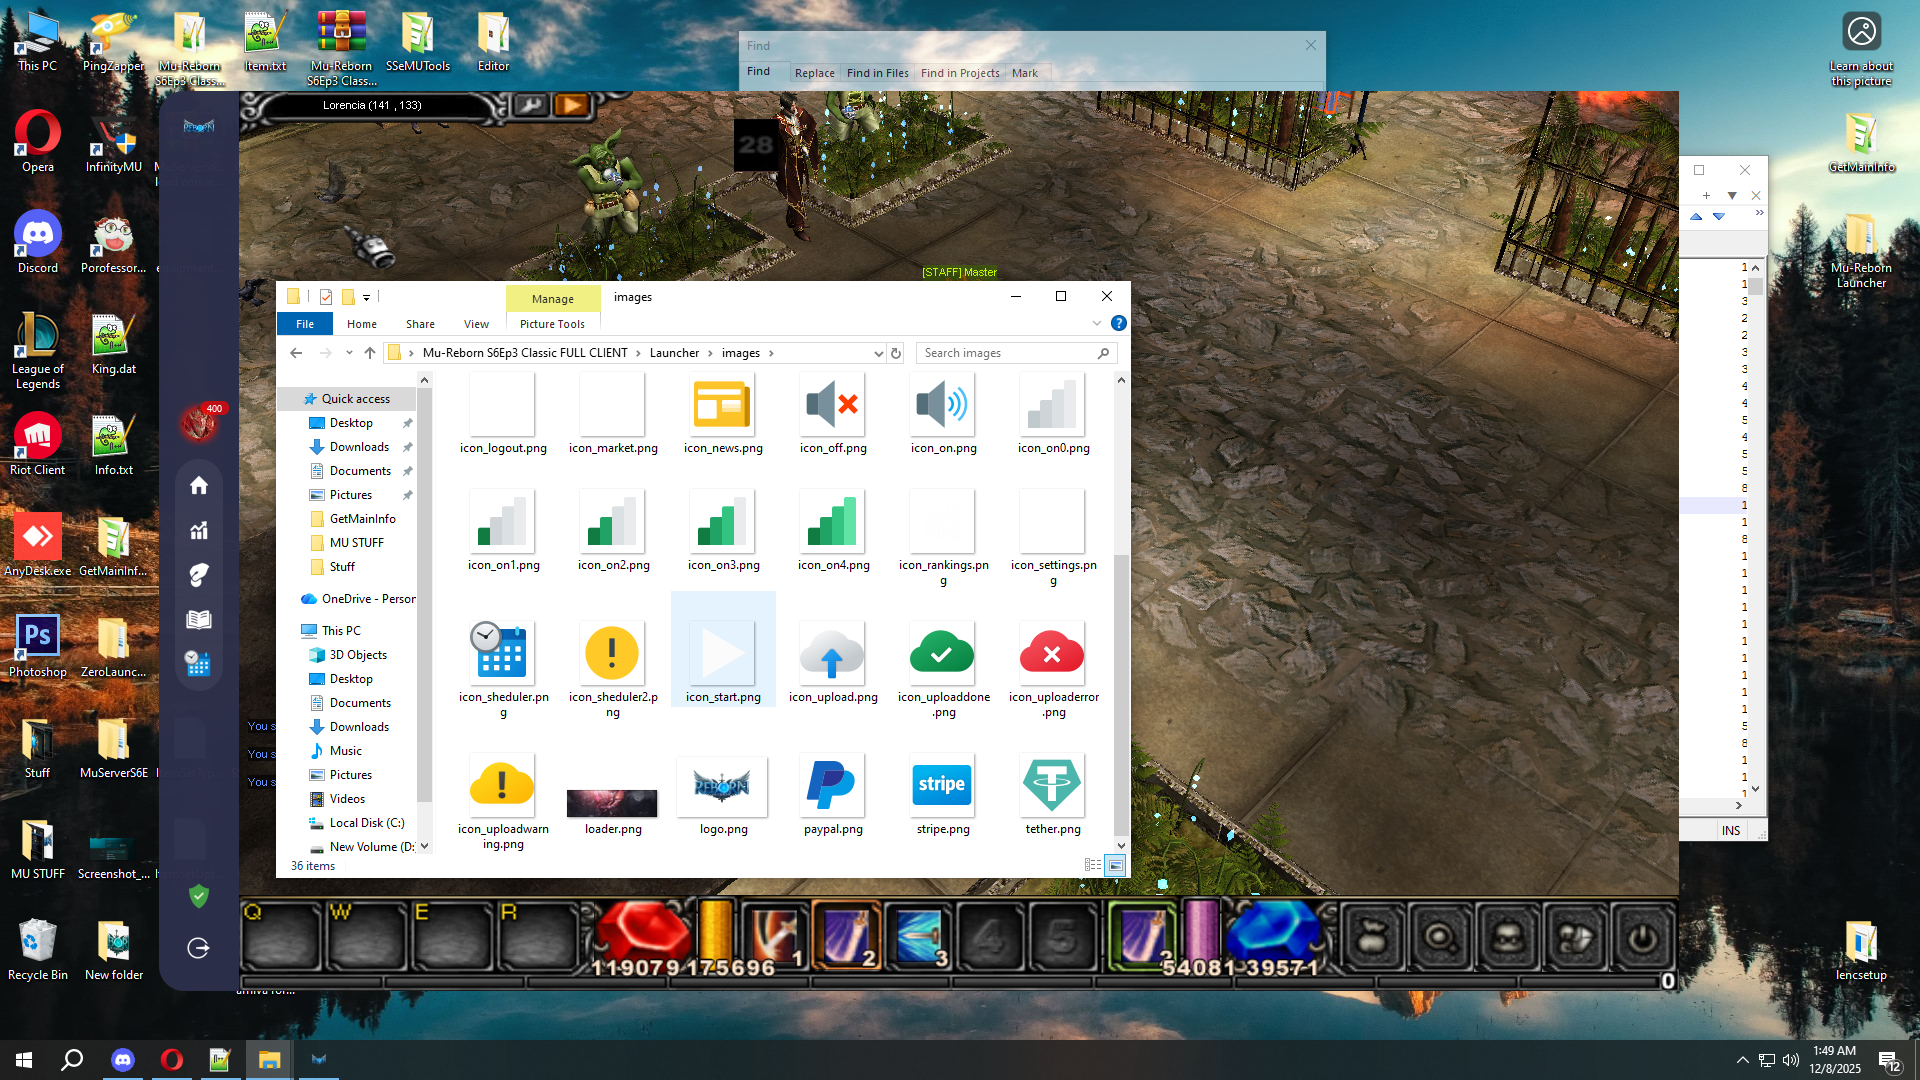Click the home icon in launcher sidebar

click(199, 485)
